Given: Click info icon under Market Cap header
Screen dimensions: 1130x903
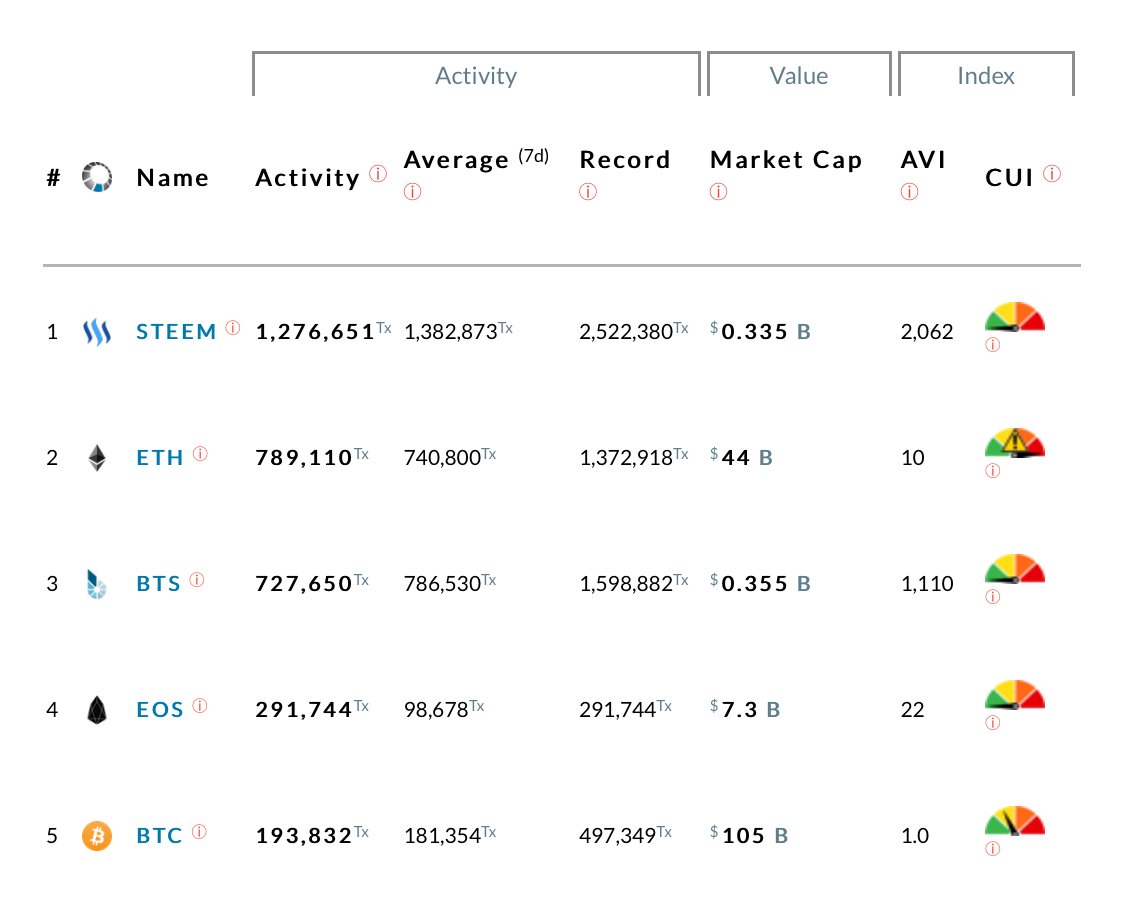Looking at the screenshot, I should click(x=719, y=192).
